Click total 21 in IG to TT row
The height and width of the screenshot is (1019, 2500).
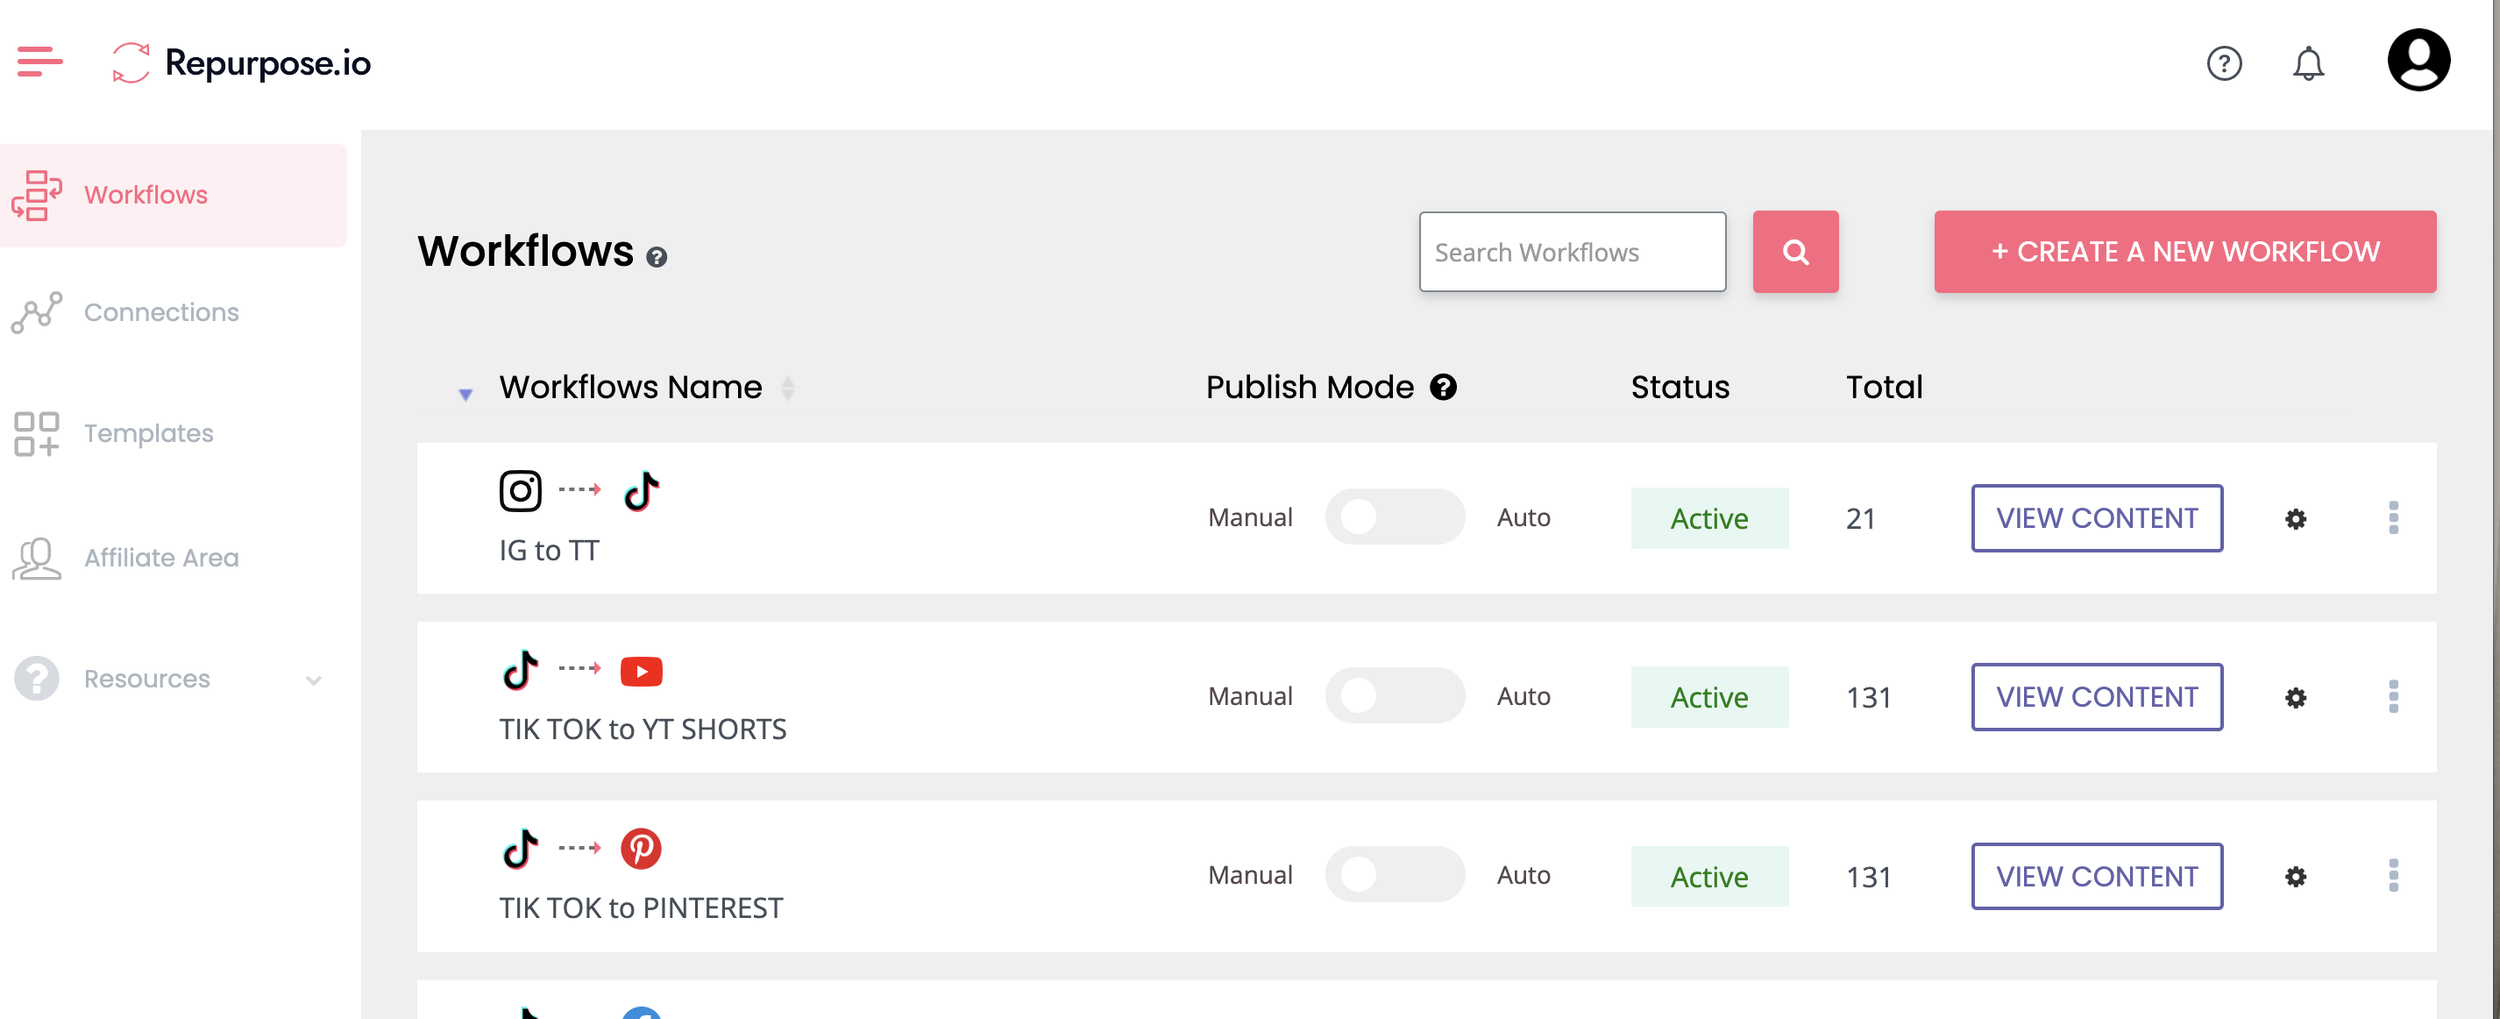[x=1860, y=519]
